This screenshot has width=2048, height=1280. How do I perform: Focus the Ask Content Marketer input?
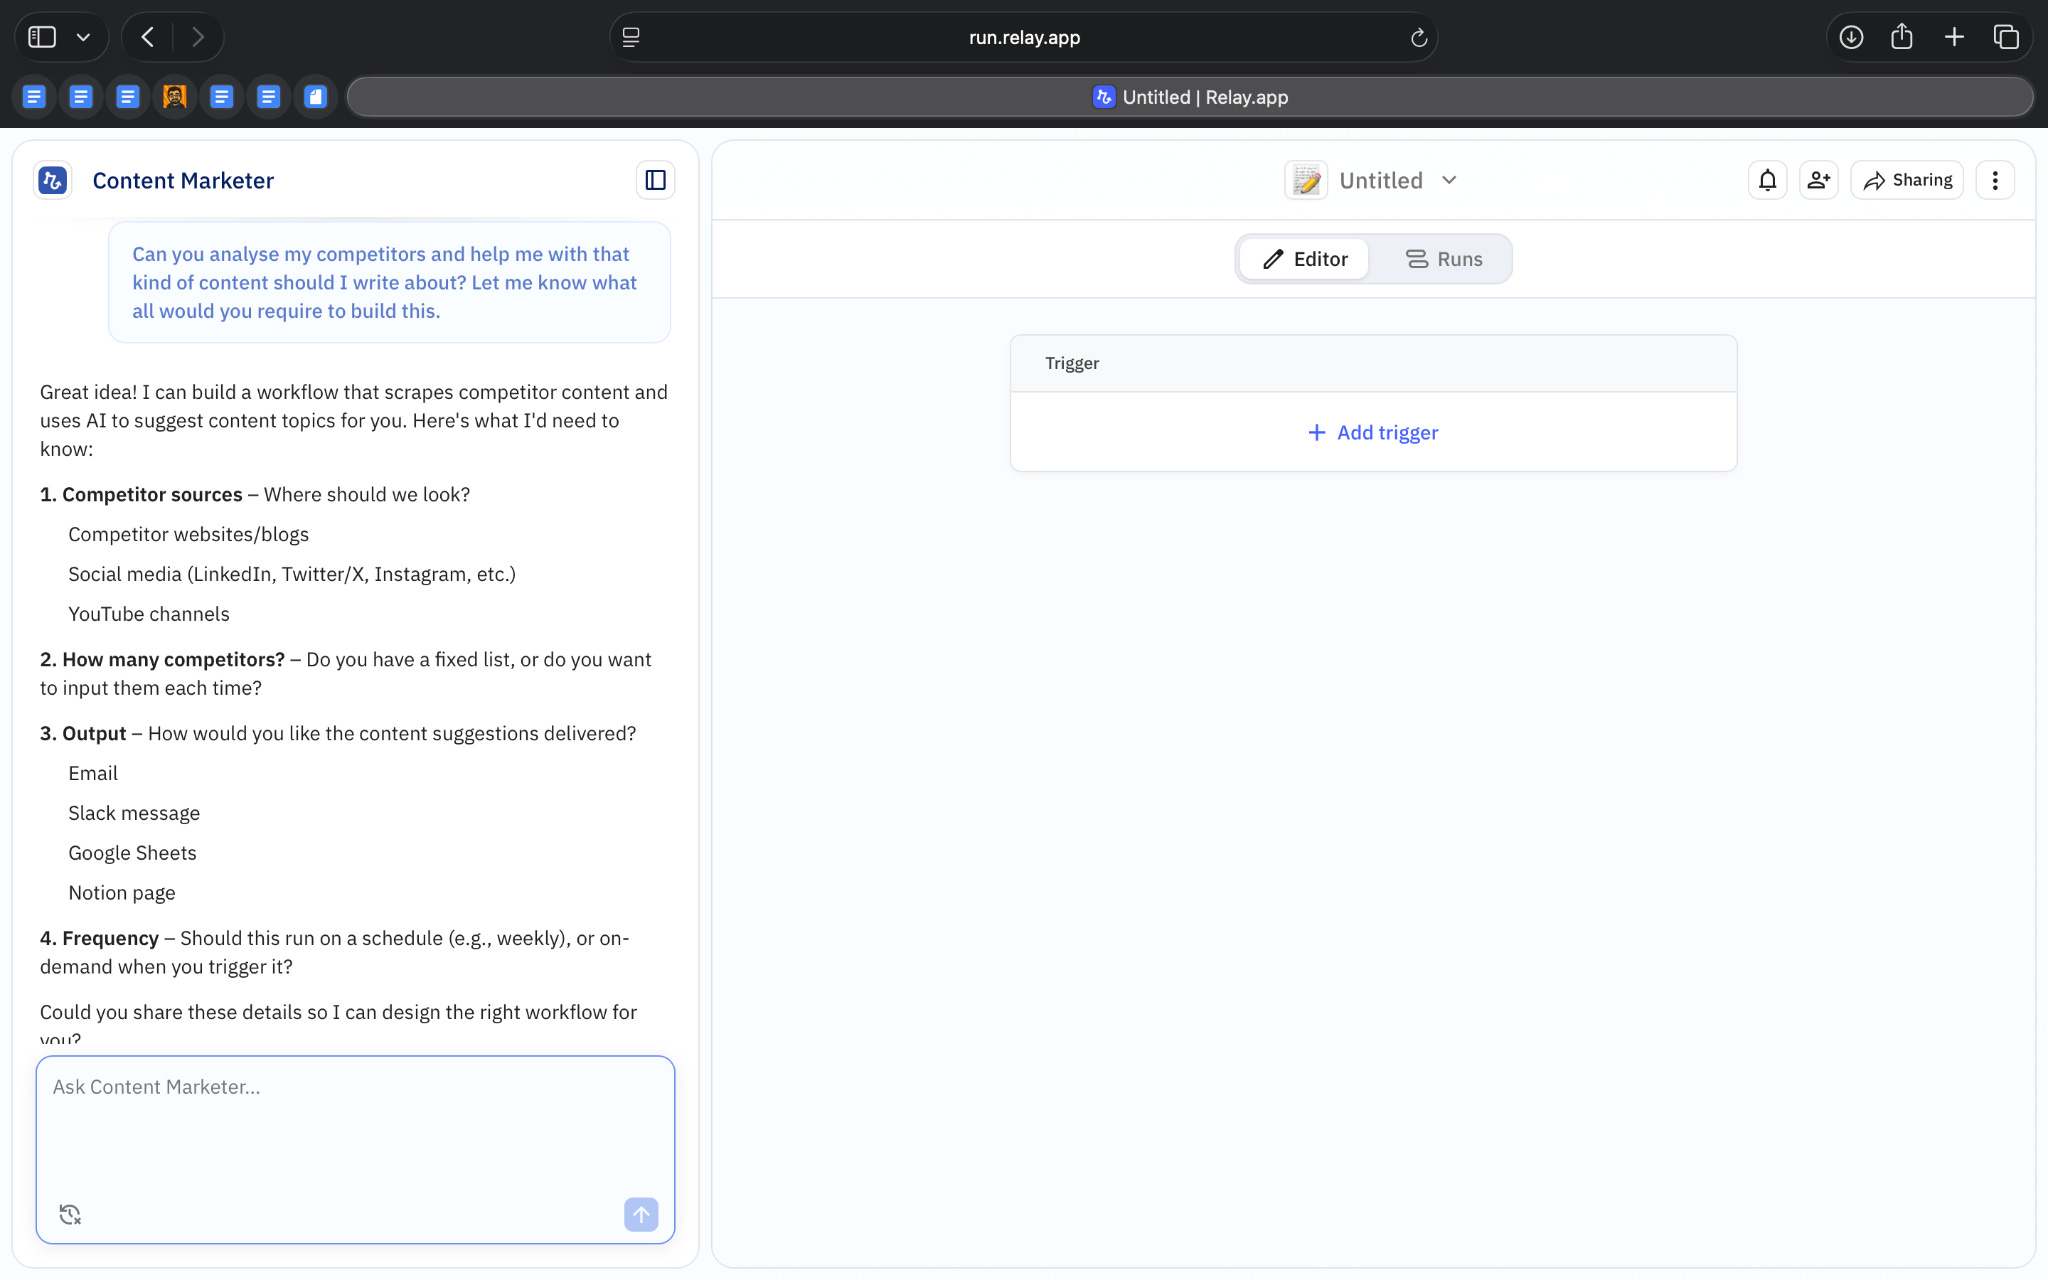pyautogui.click(x=355, y=1130)
